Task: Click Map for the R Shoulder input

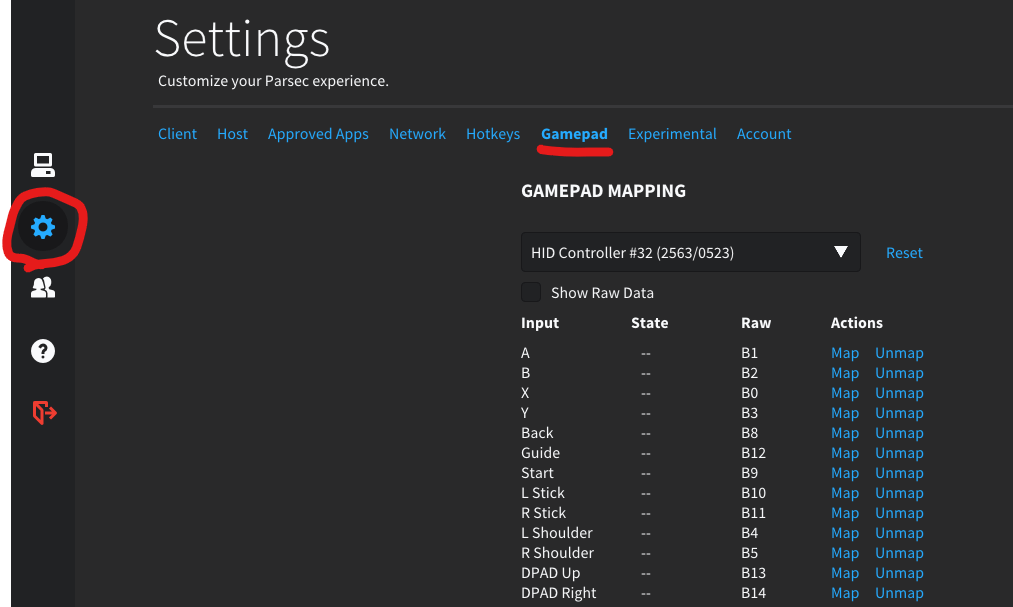Action: click(x=844, y=553)
